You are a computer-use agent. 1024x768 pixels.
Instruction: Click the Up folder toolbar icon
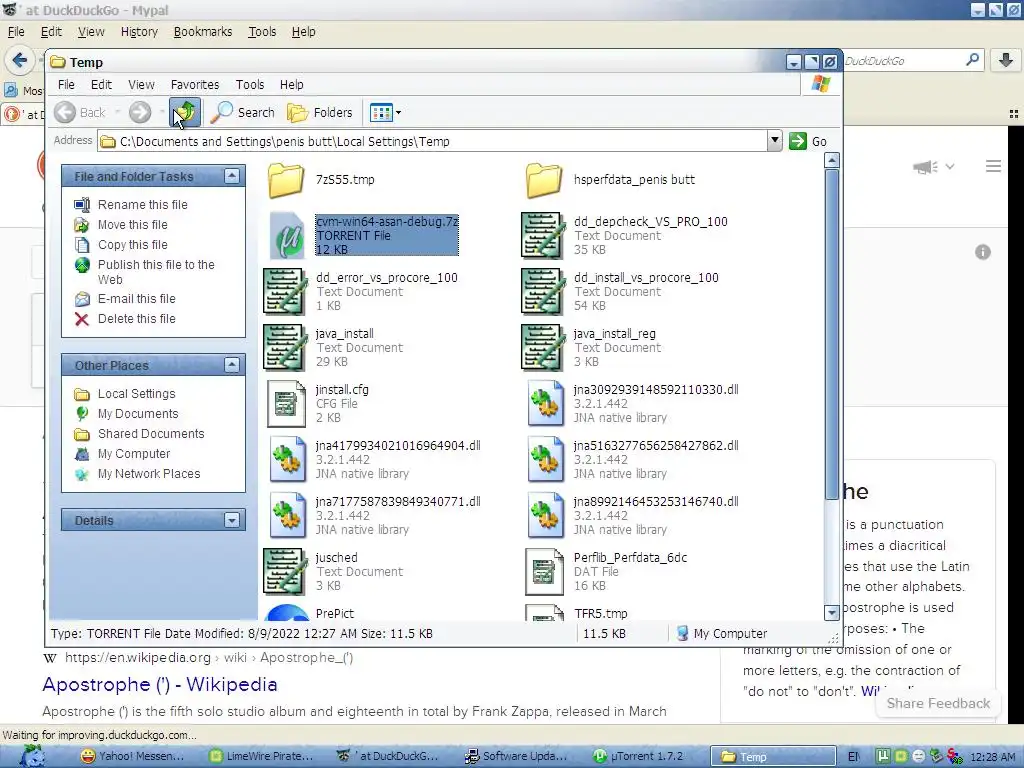(185, 112)
